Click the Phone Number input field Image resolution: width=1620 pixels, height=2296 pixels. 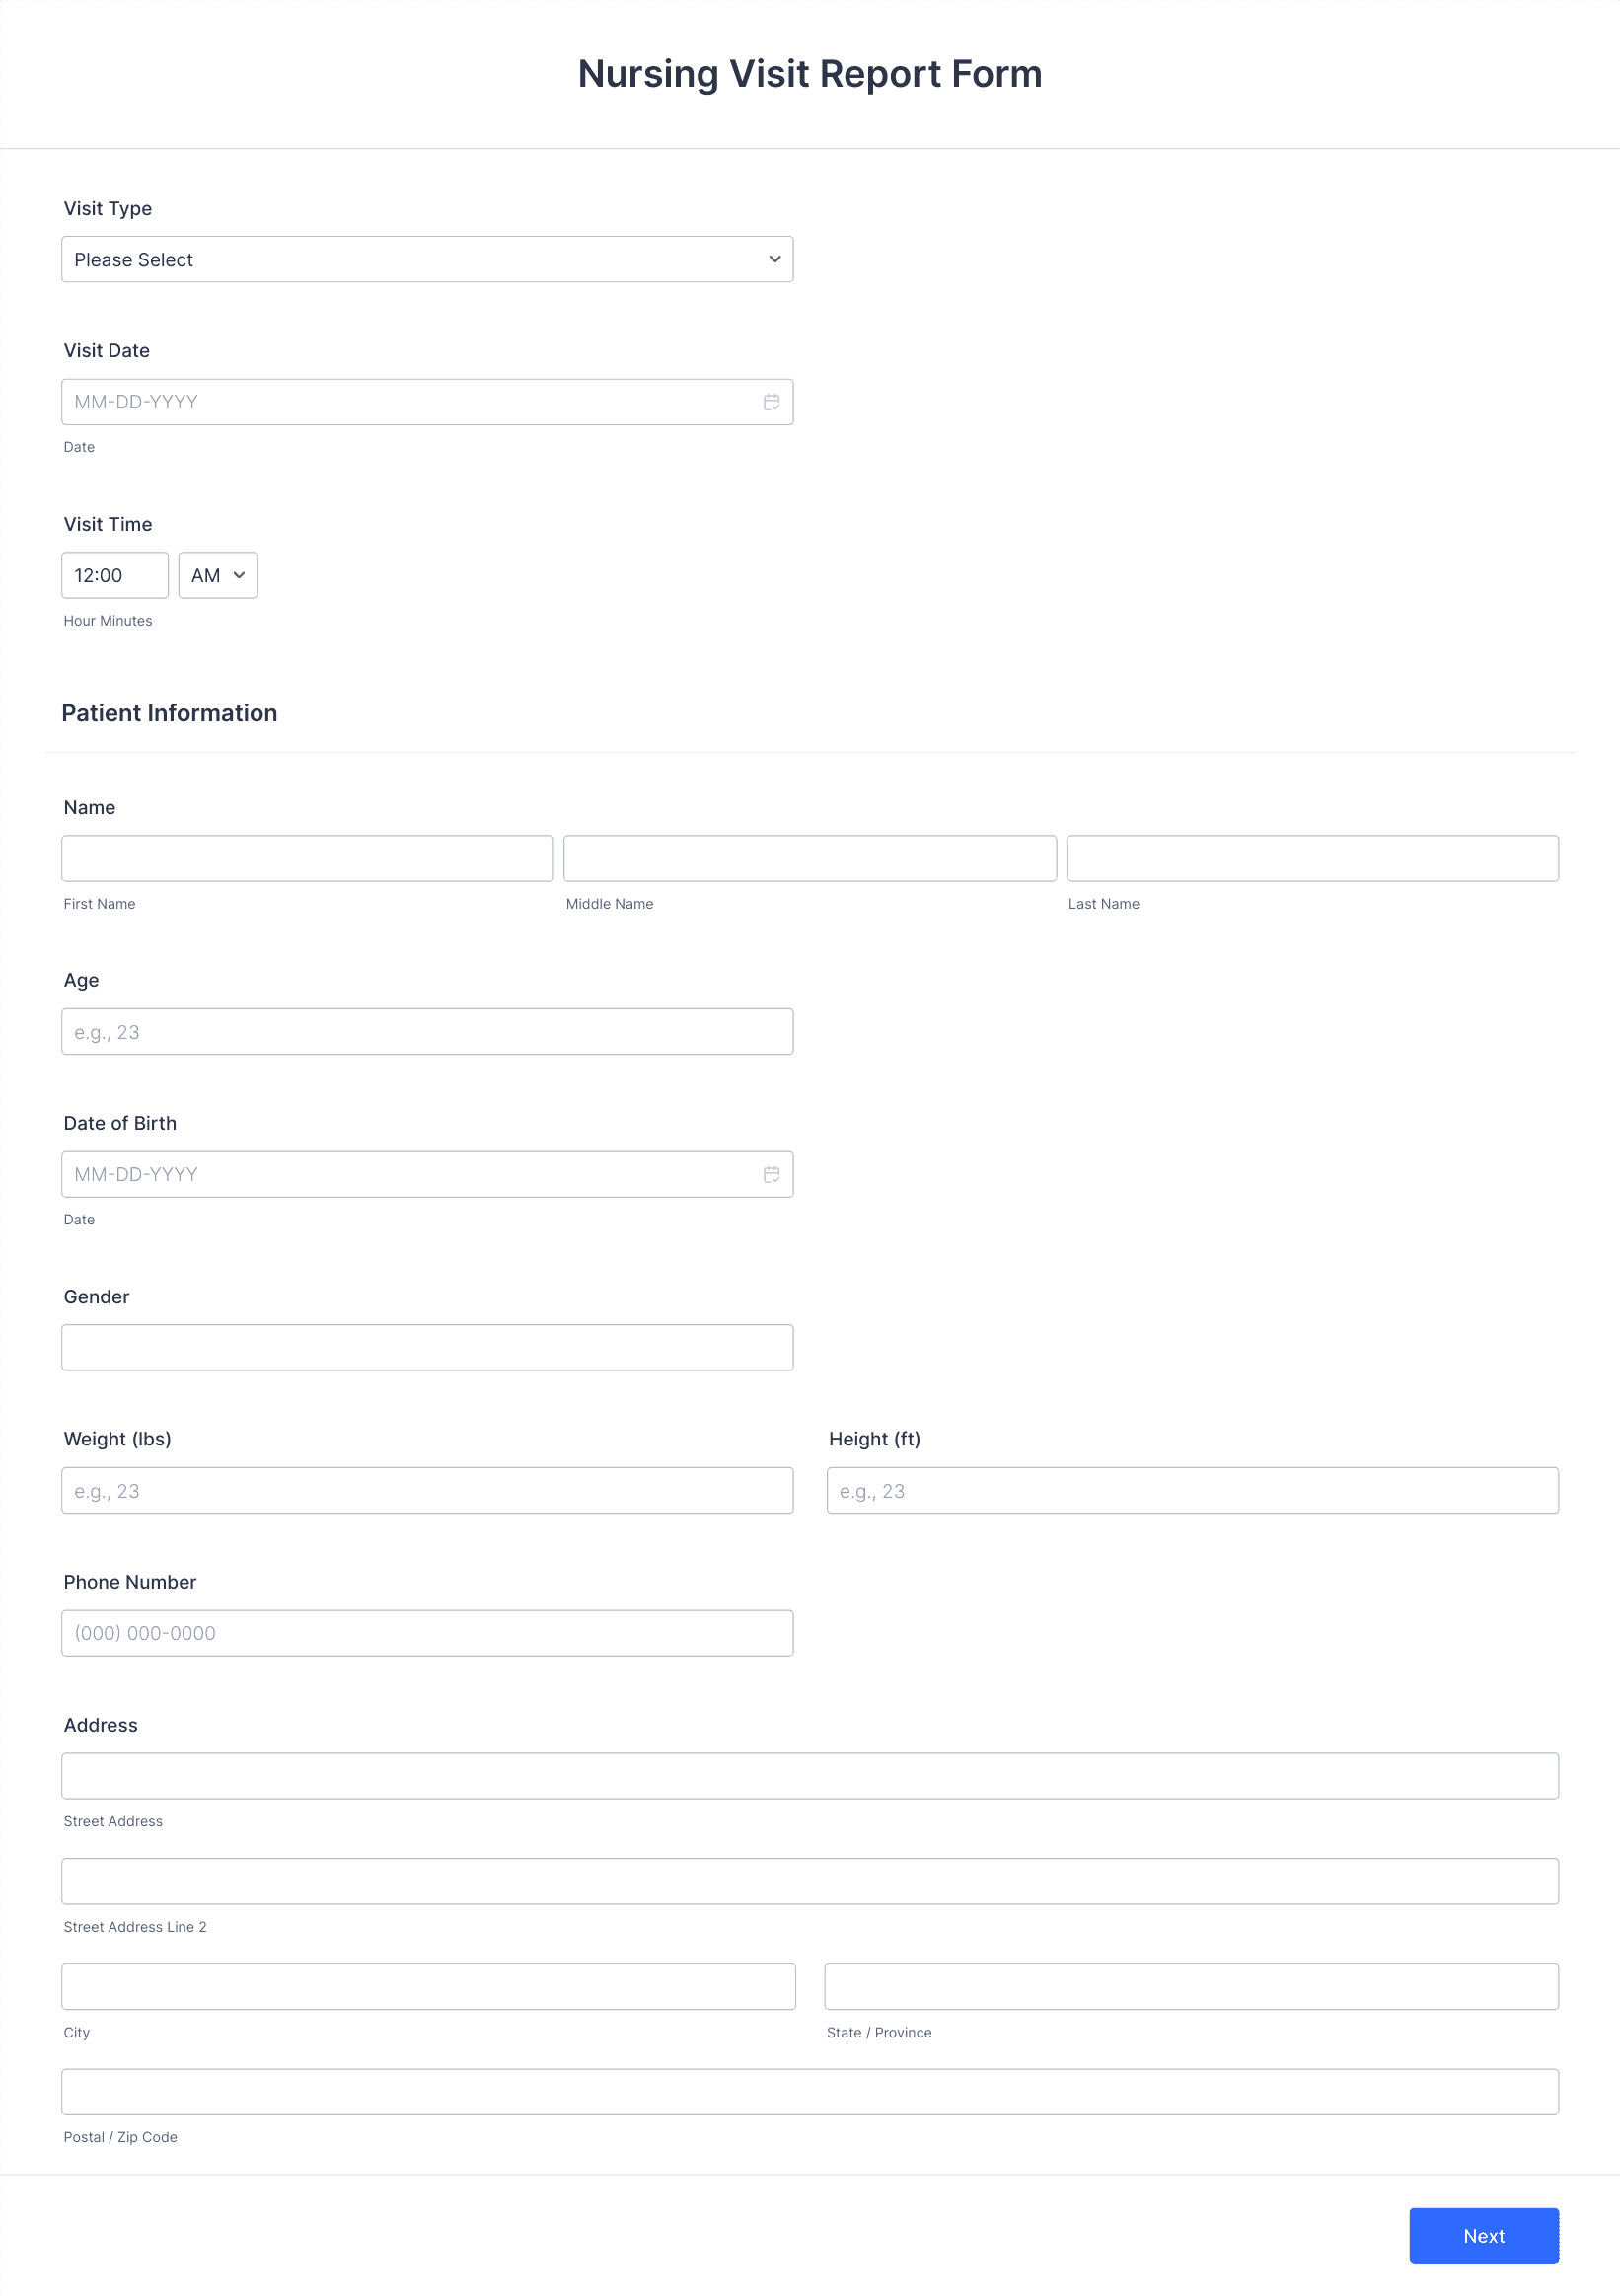[427, 1633]
